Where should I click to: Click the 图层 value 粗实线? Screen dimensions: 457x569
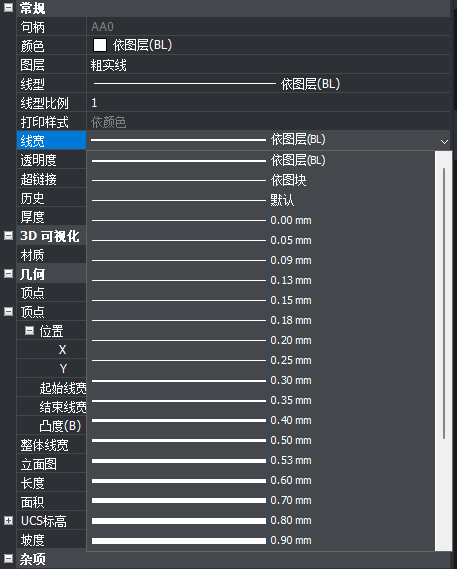coord(109,66)
